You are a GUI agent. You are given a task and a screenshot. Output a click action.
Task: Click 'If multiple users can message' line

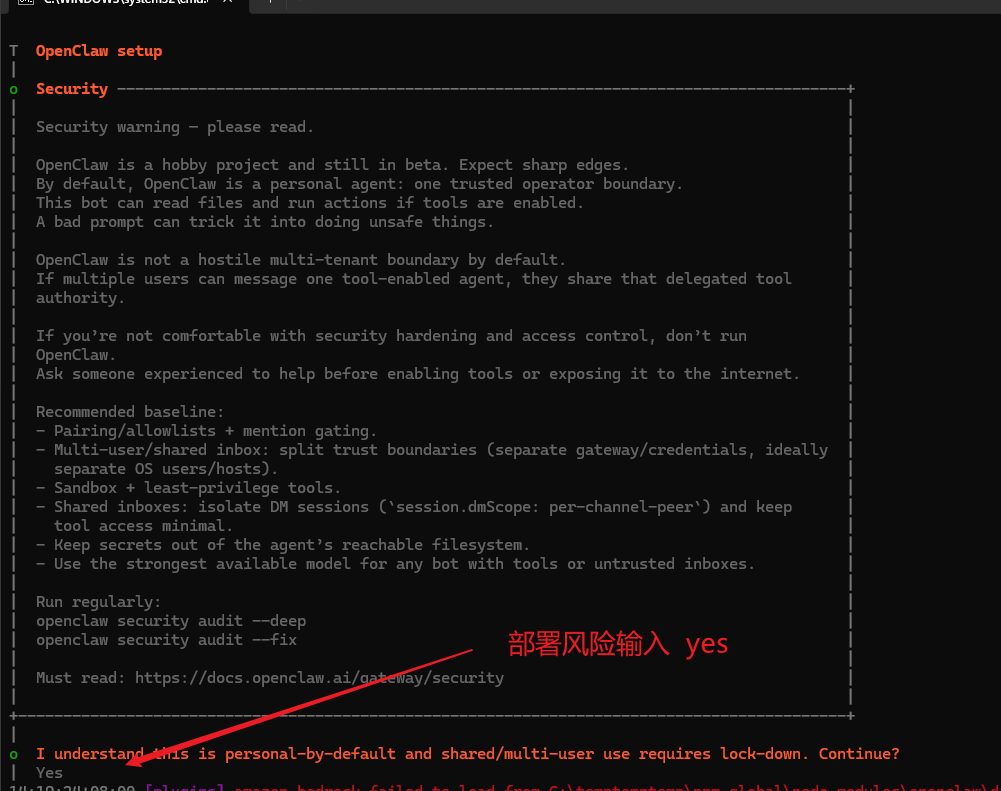coord(414,279)
